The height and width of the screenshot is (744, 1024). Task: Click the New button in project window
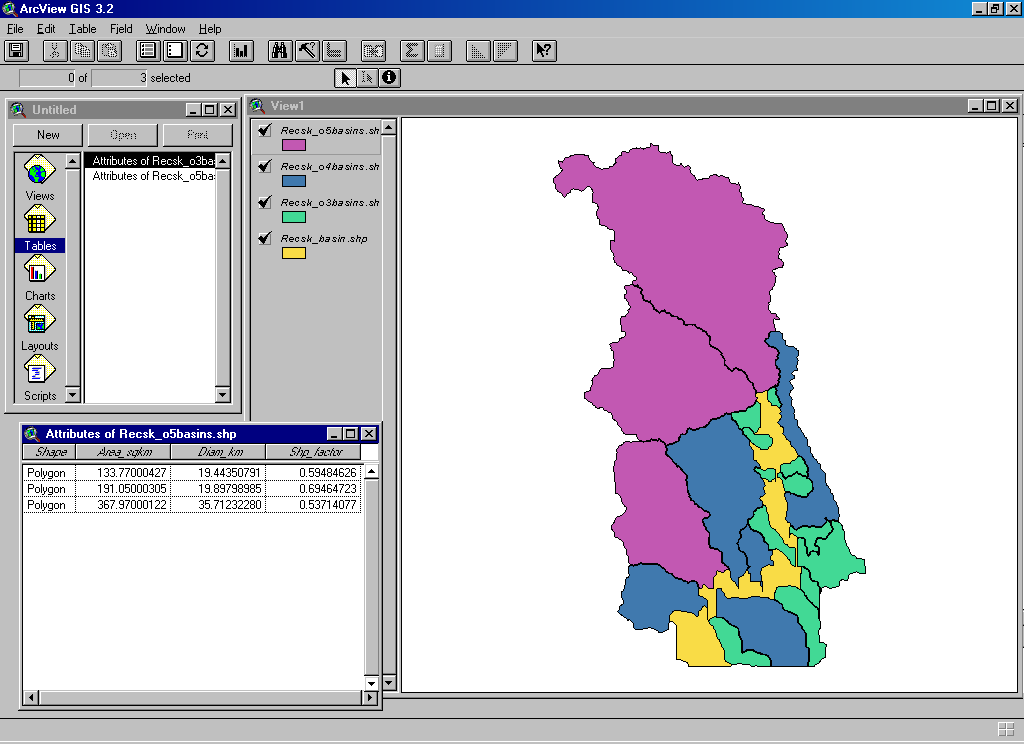click(48, 135)
